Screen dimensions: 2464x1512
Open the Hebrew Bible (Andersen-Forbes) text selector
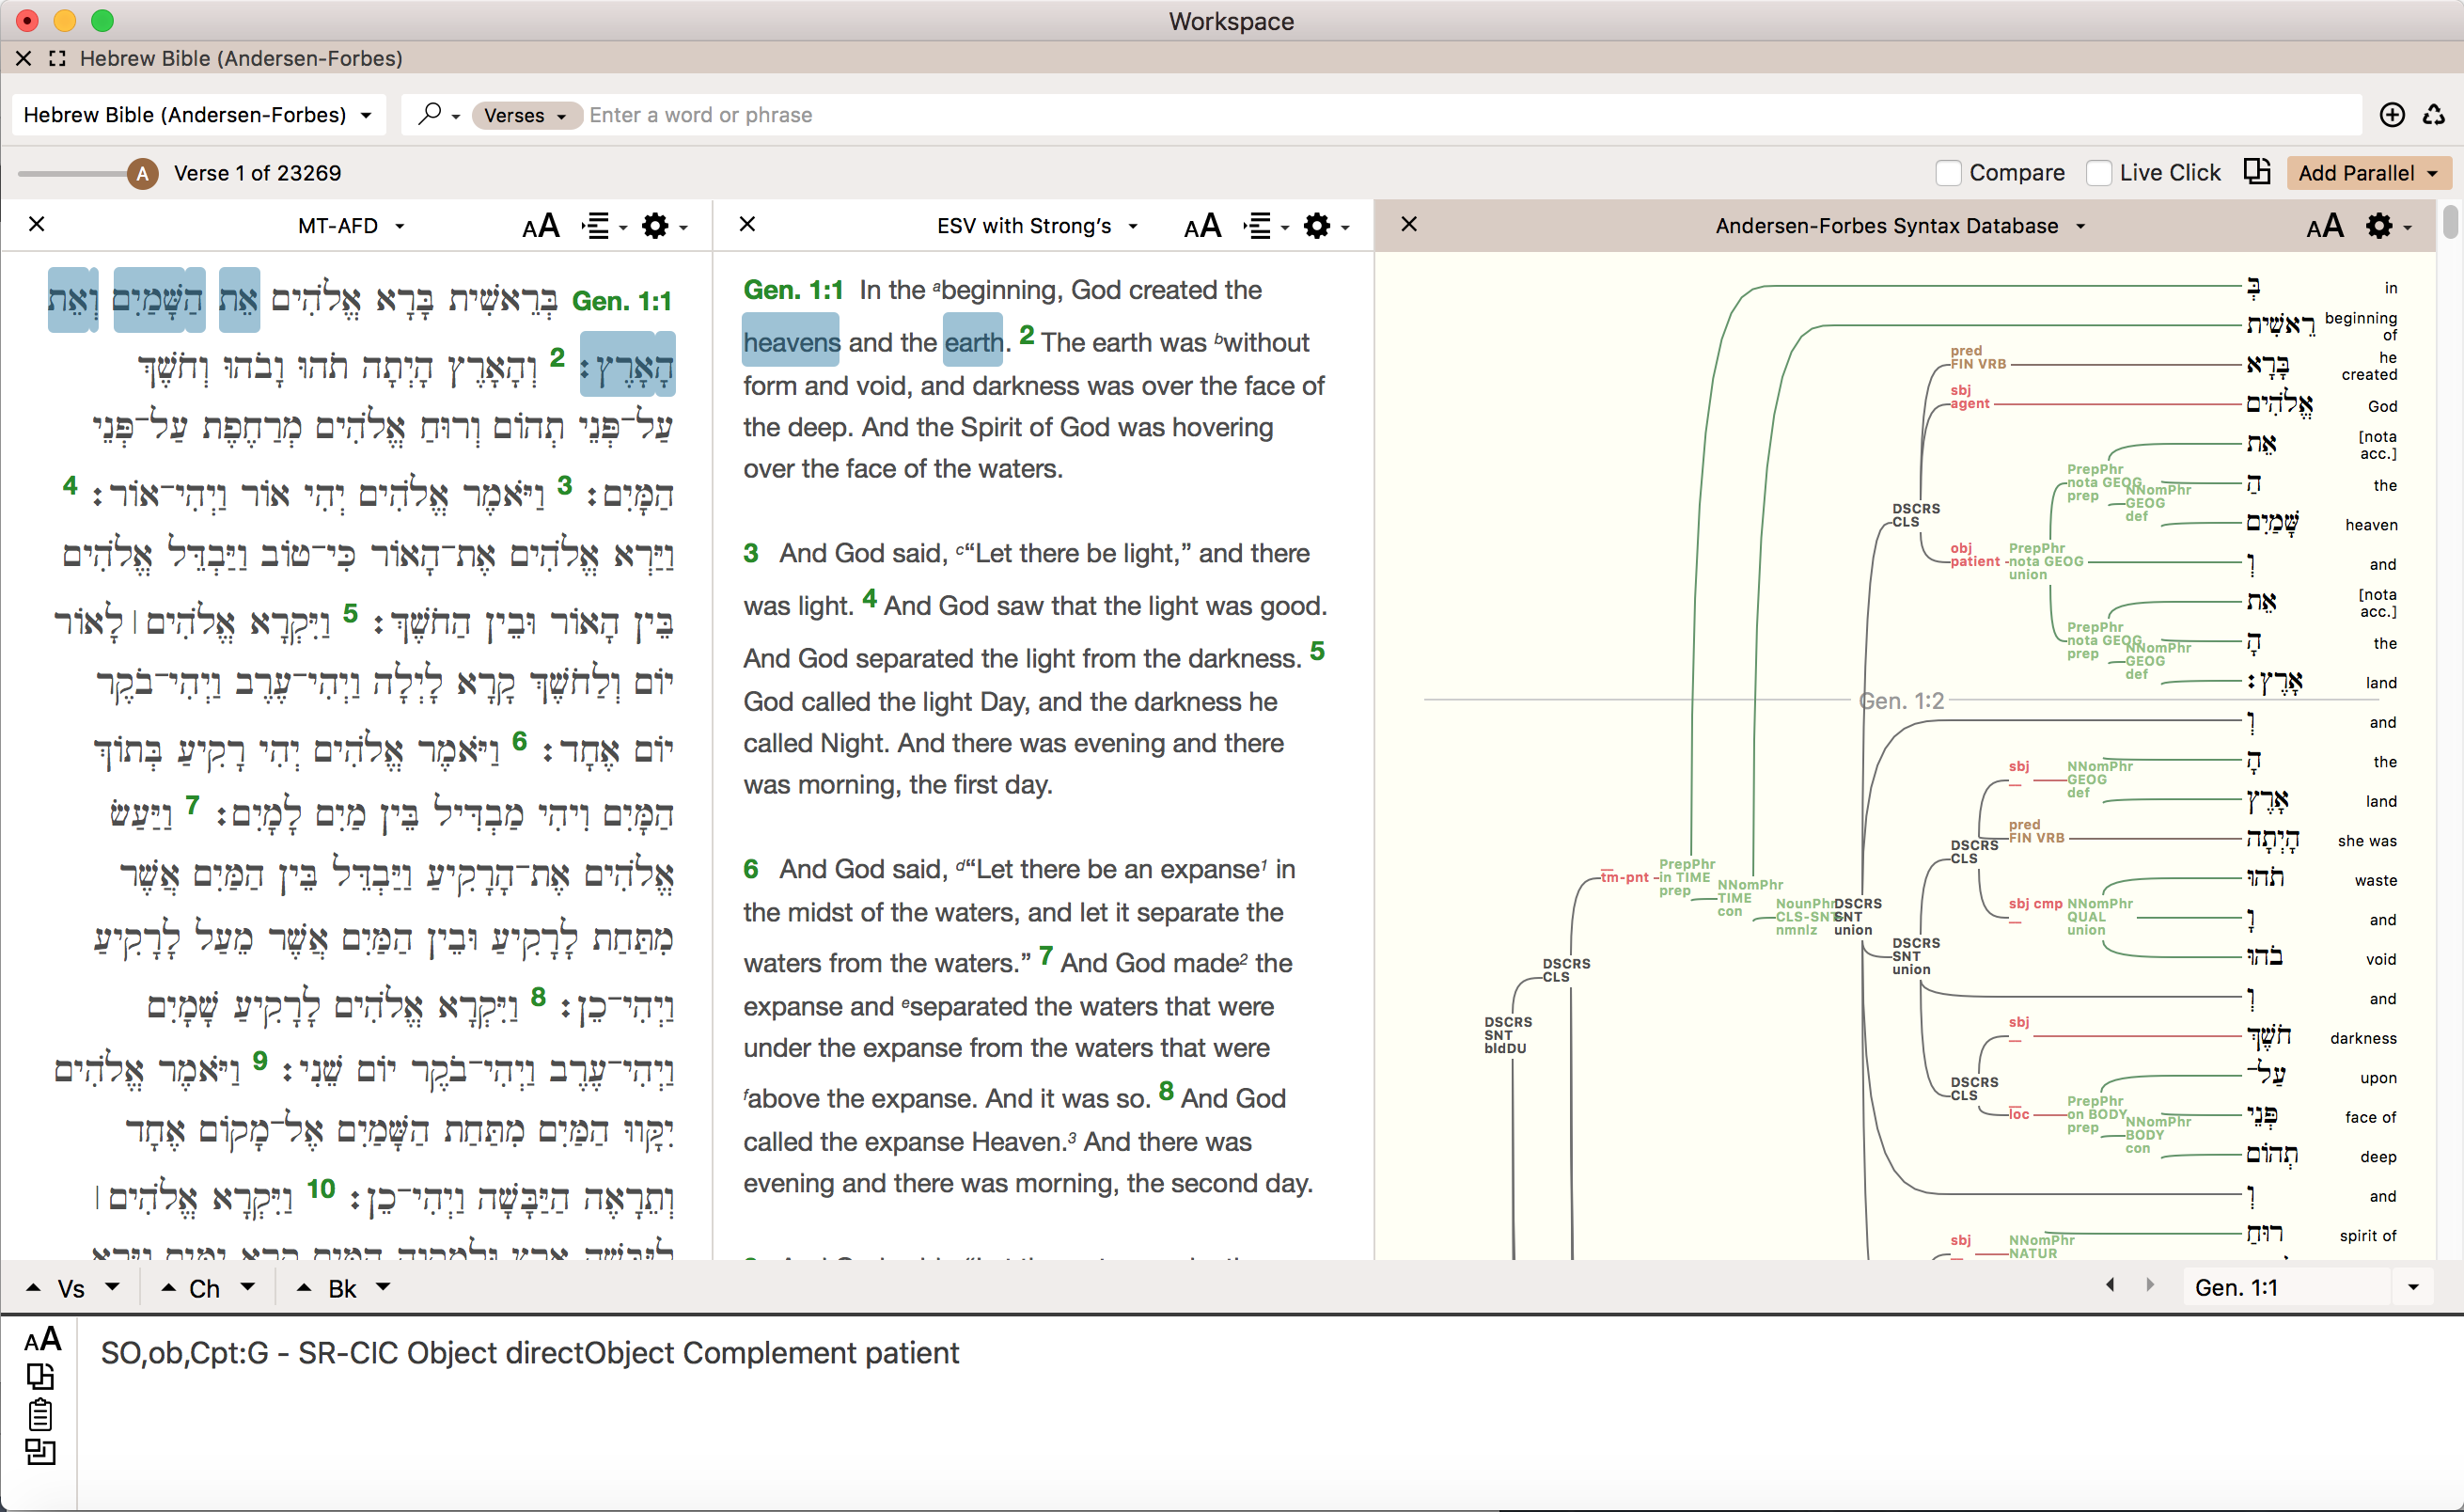[x=197, y=115]
